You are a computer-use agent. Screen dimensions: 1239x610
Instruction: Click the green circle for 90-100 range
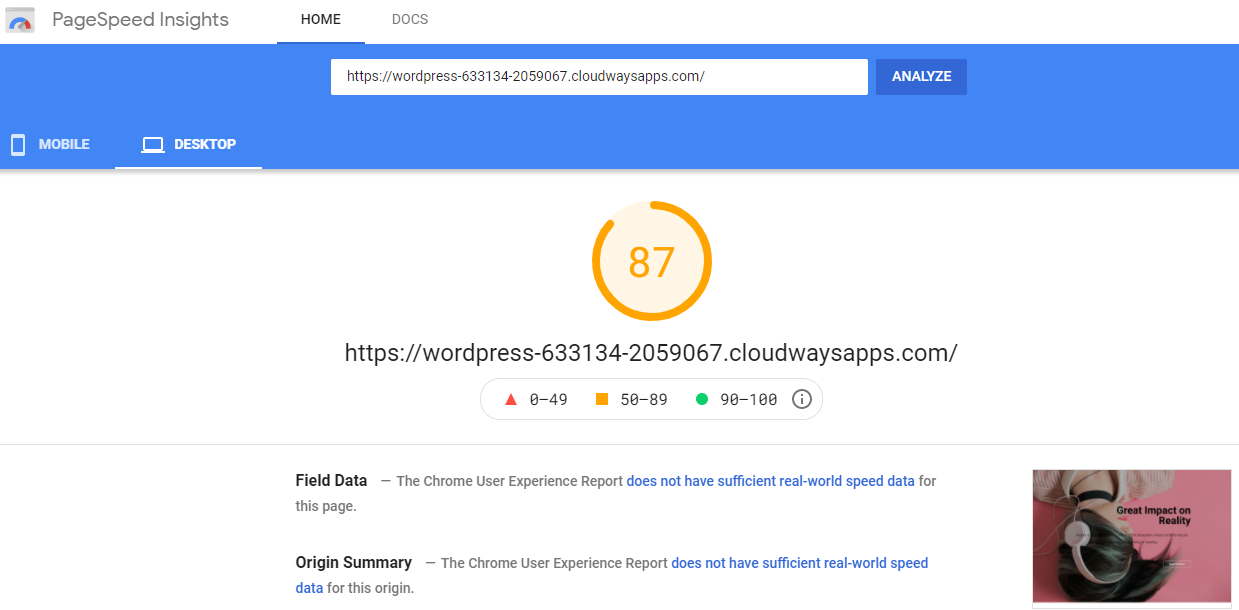(702, 398)
